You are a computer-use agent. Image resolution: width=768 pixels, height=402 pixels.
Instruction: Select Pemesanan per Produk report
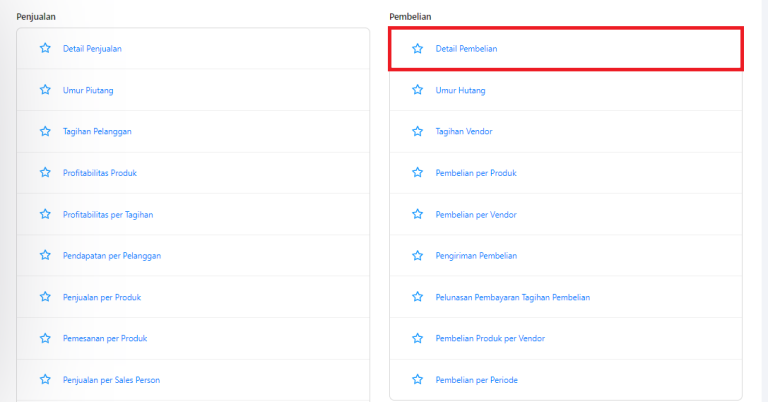(105, 338)
